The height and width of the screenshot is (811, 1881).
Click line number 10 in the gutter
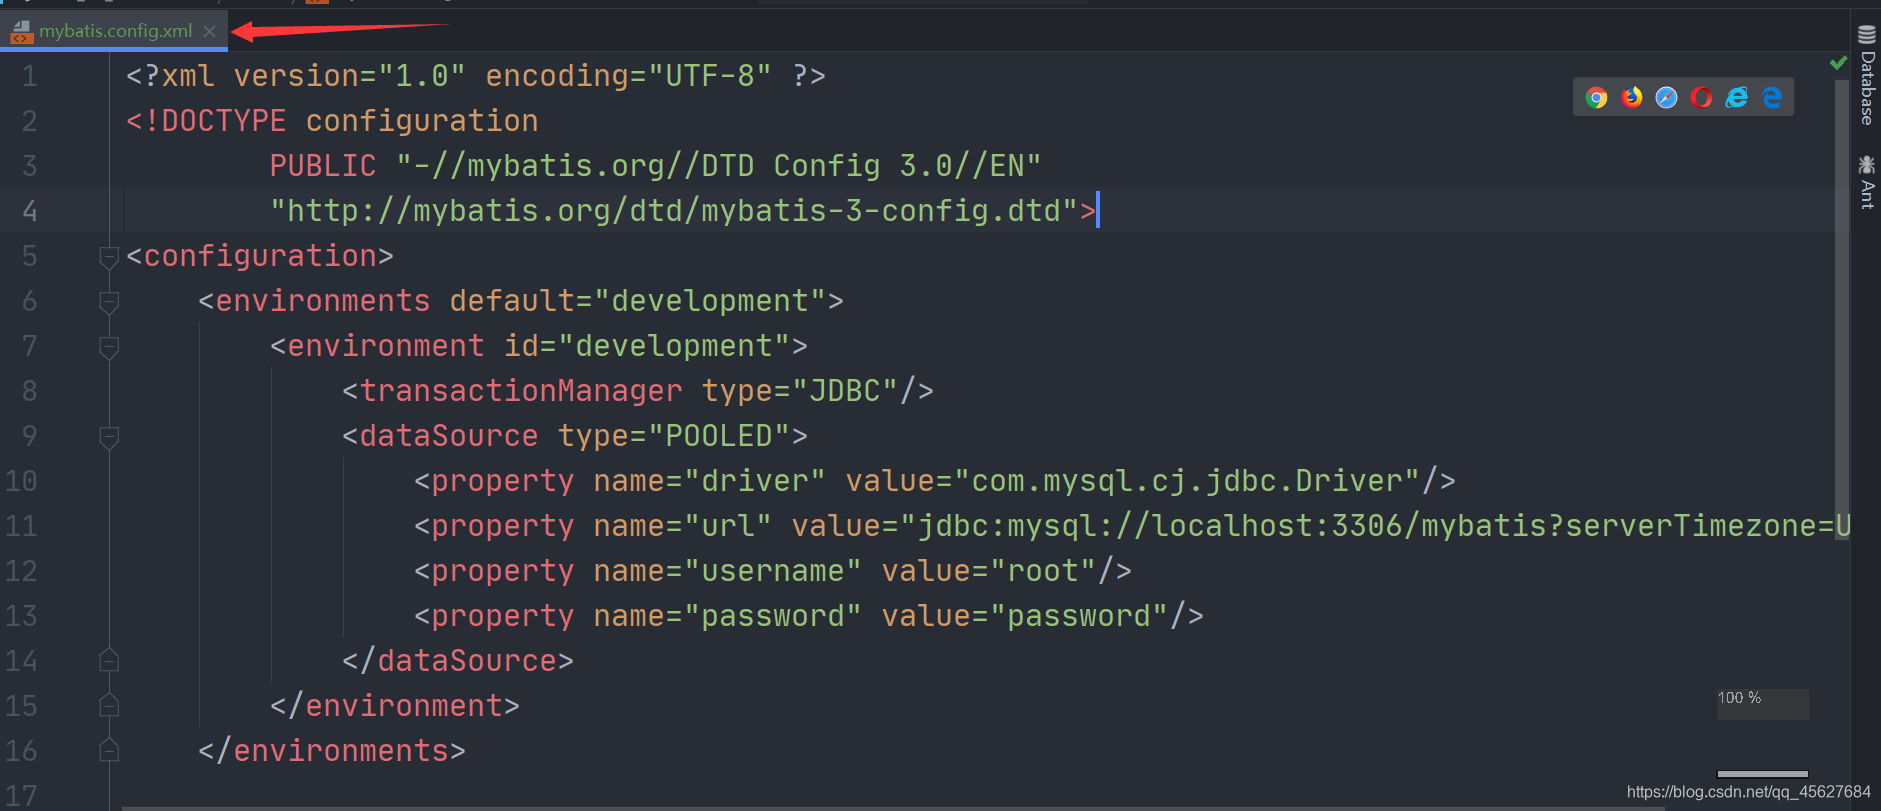[x=21, y=481]
